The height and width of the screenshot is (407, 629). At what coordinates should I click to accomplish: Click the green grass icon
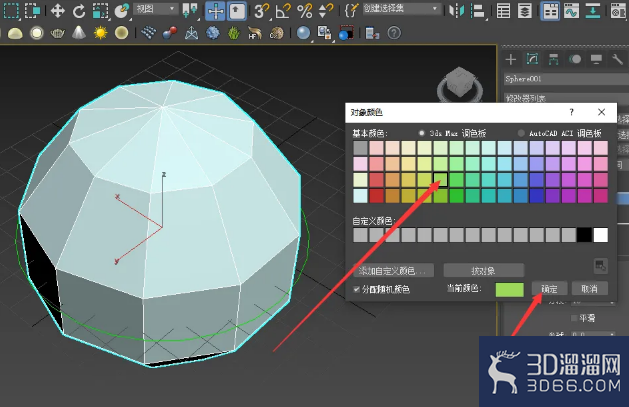pyautogui.click(x=234, y=33)
